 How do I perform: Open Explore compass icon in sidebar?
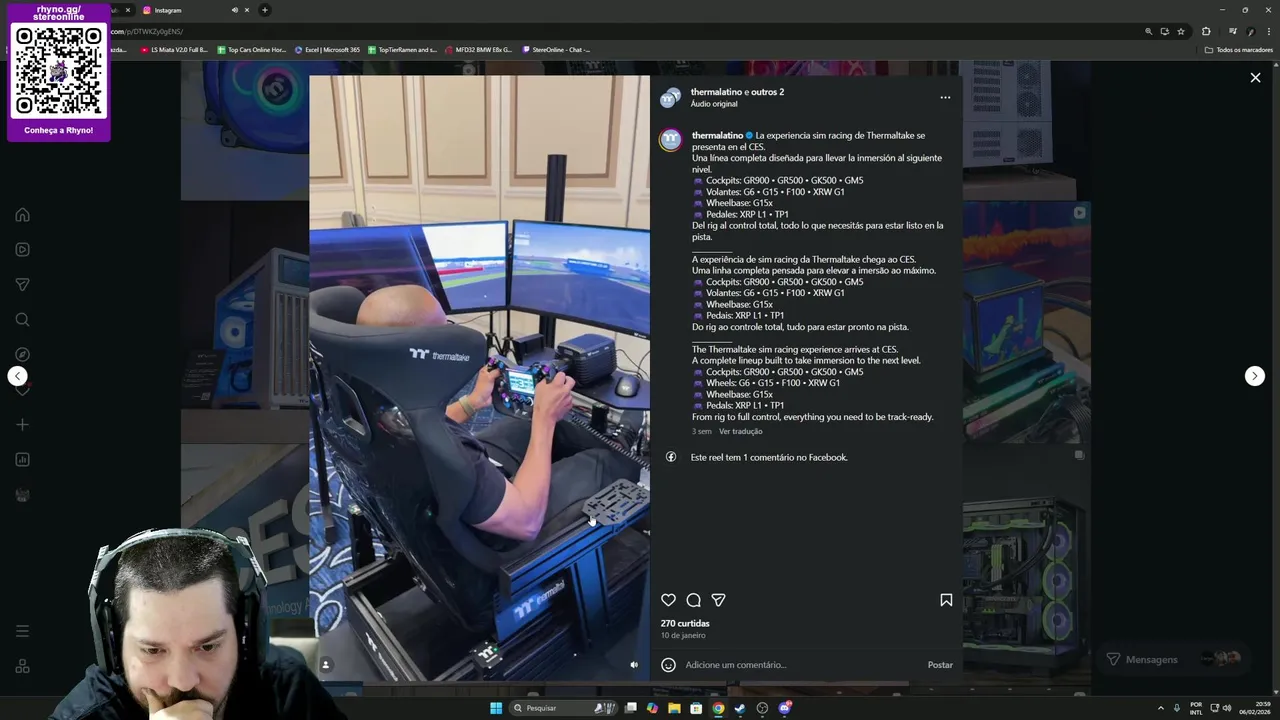click(22, 355)
